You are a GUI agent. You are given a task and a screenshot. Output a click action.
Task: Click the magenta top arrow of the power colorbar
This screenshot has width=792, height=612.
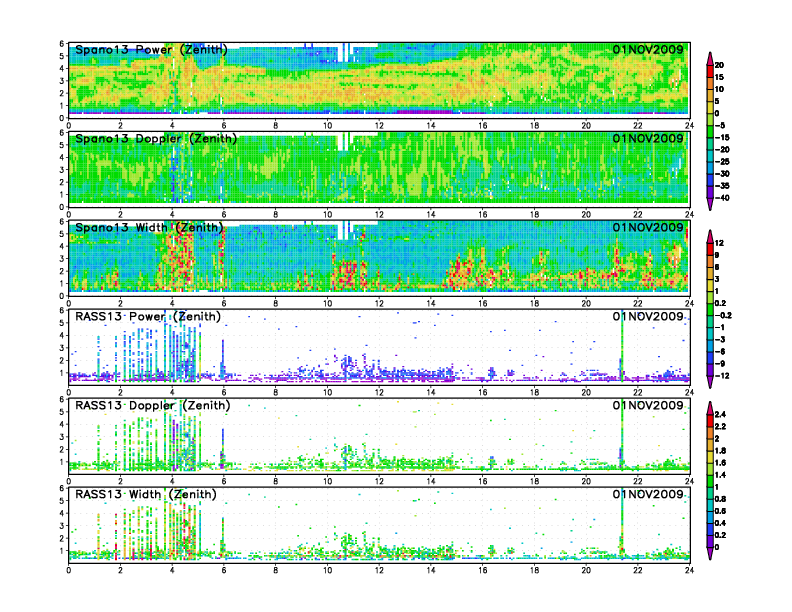(x=710, y=58)
